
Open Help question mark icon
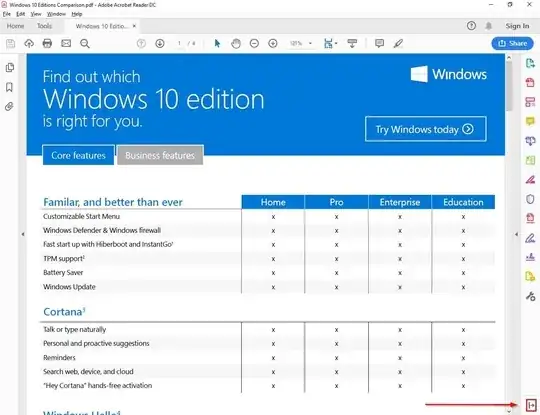(471, 26)
